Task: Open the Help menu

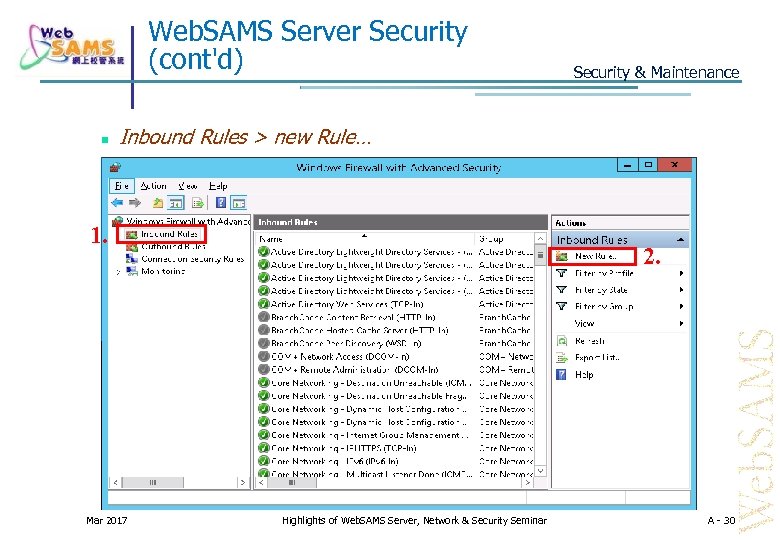Action: click(x=218, y=185)
